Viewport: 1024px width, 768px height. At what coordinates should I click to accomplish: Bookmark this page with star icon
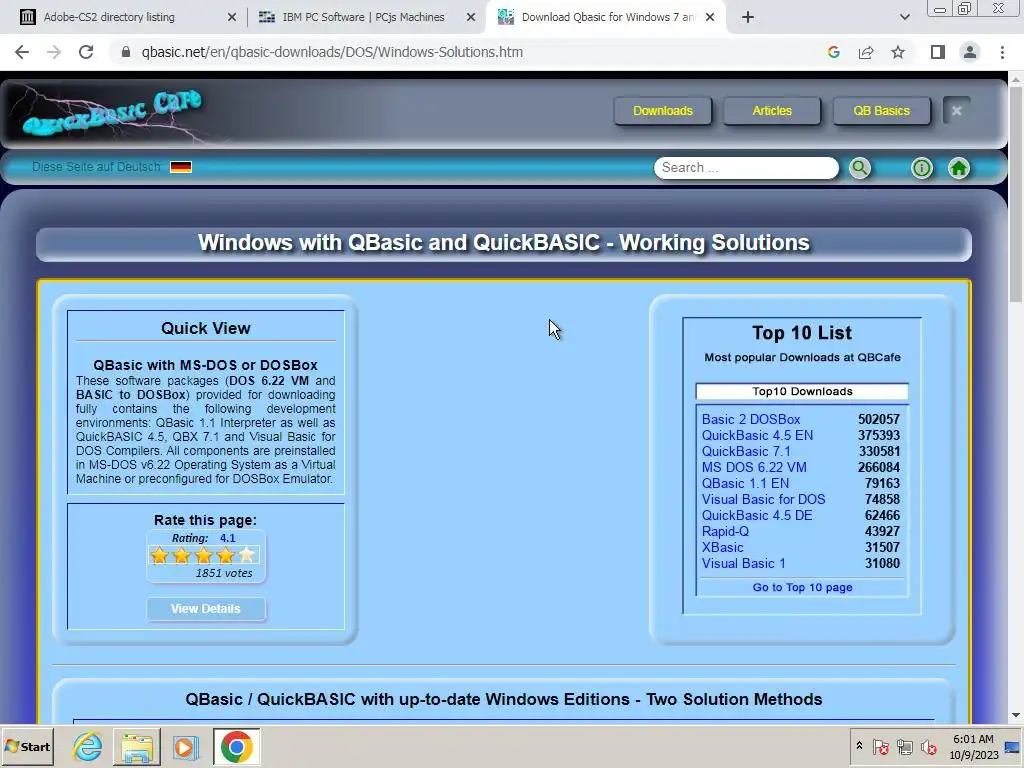tap(898, 52)
